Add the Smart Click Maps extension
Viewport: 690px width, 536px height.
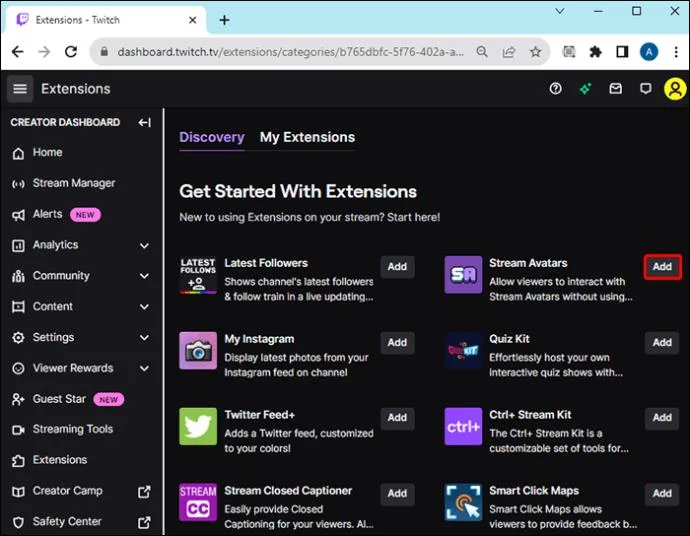(x=662, y=494)
